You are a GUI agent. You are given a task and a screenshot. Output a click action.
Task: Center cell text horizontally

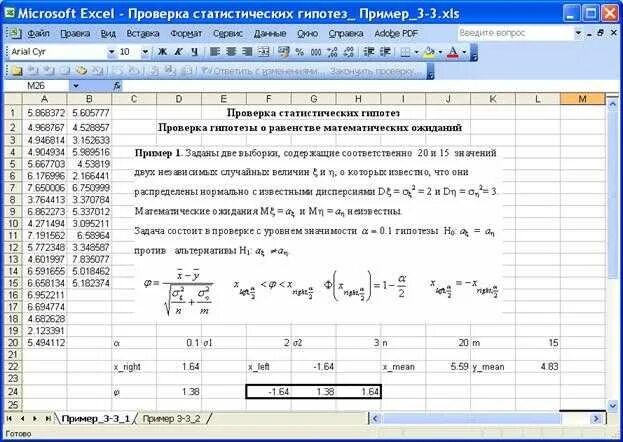coord(231,52)
